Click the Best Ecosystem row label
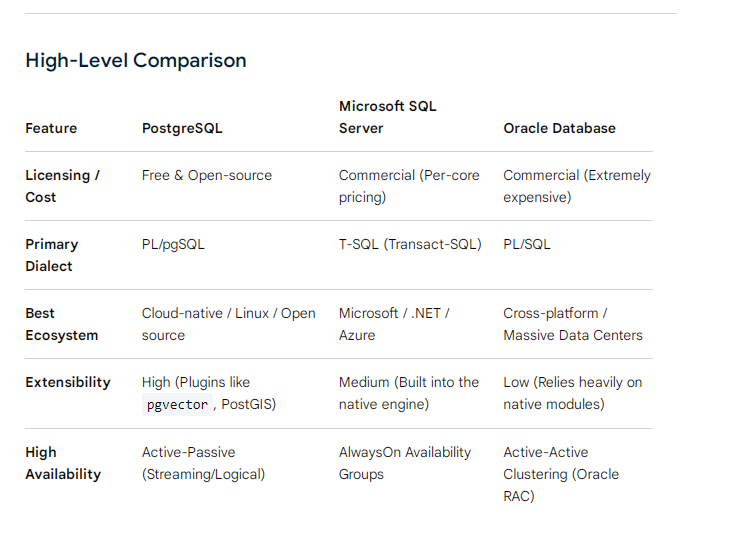This screenshot has width=739, height=551. pos(62,324)
